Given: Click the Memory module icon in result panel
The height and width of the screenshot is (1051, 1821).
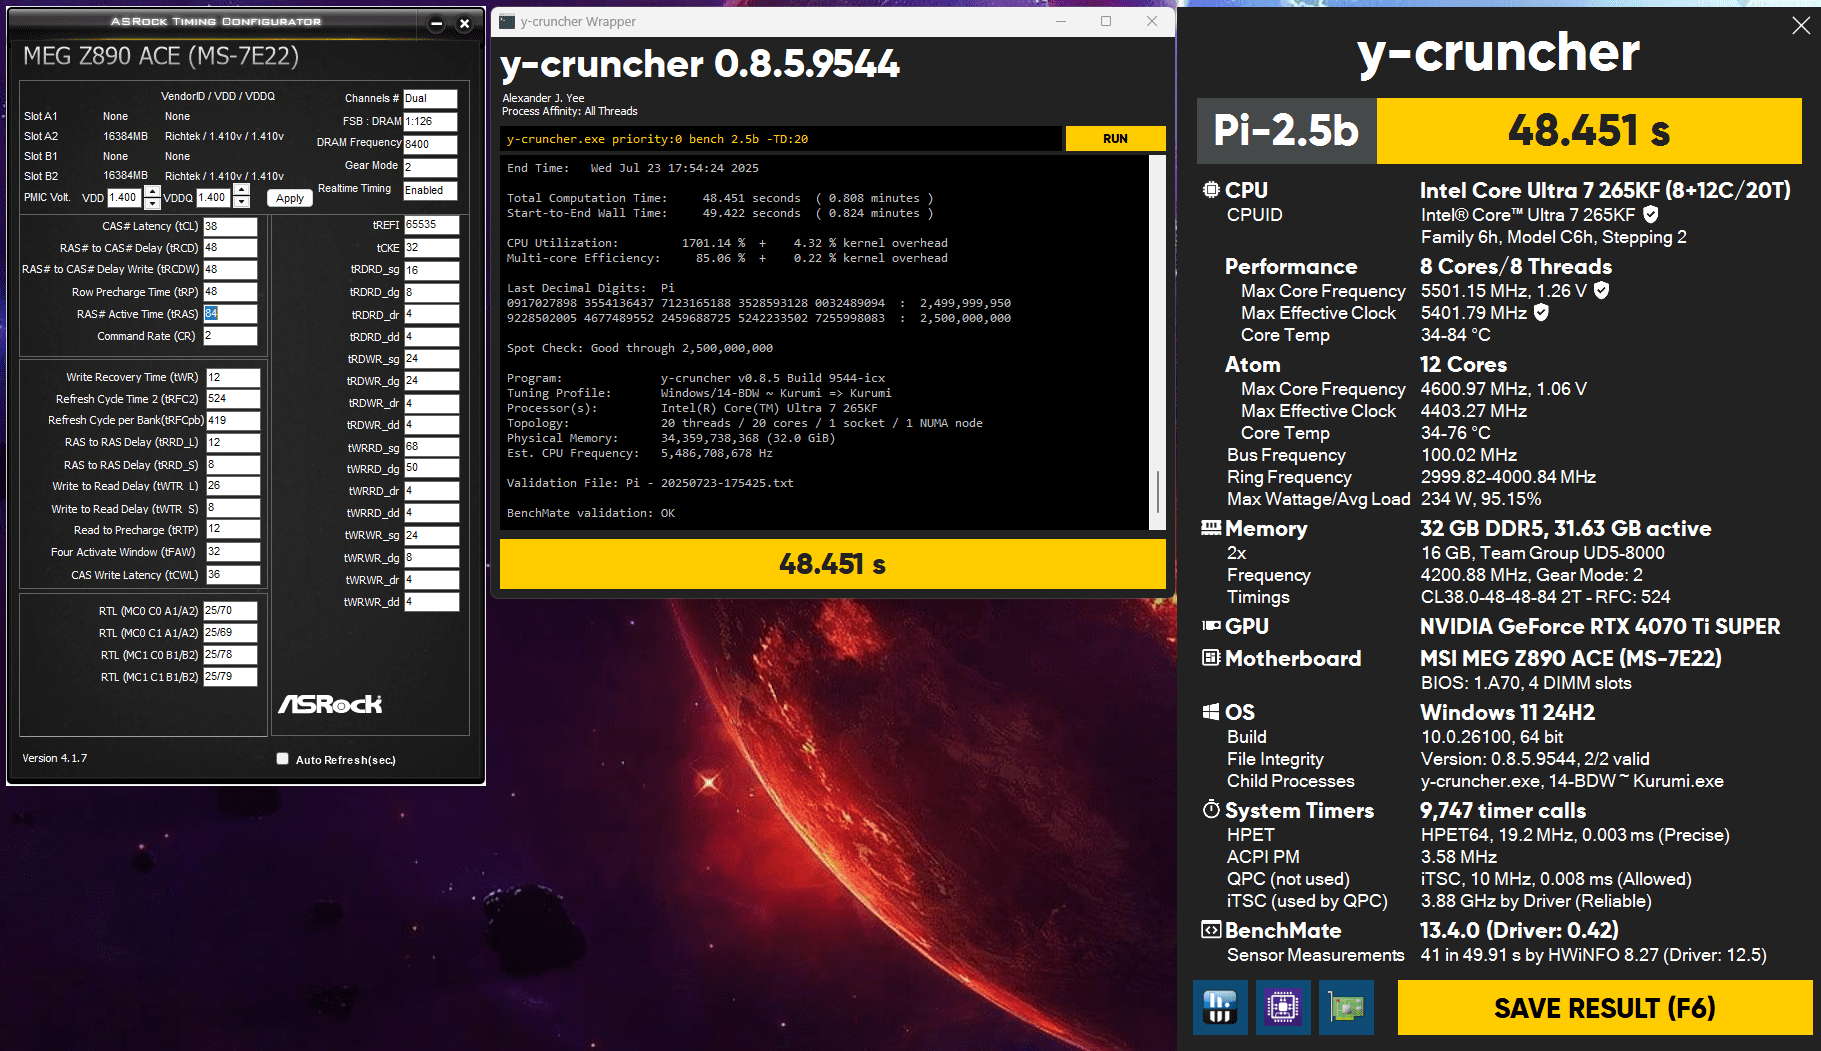Looking at the screenshot, I should [x=1211, y=528].
